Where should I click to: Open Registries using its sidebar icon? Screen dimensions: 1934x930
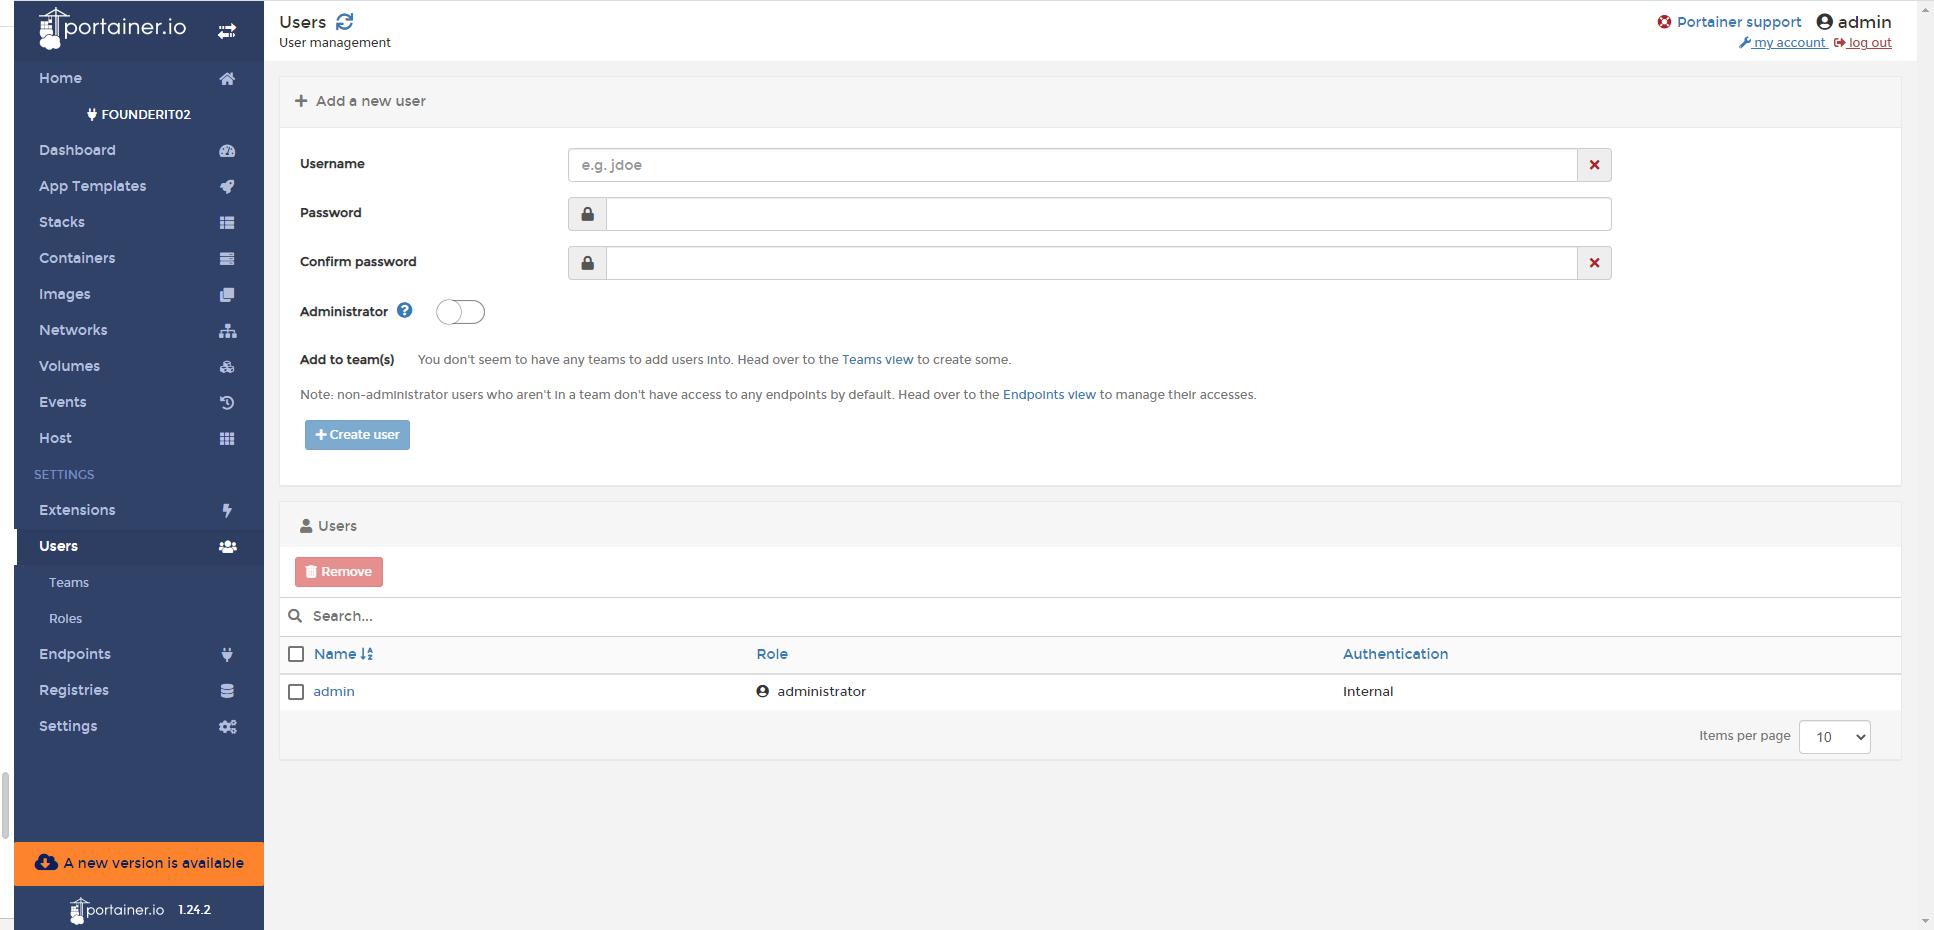[227, 690]
